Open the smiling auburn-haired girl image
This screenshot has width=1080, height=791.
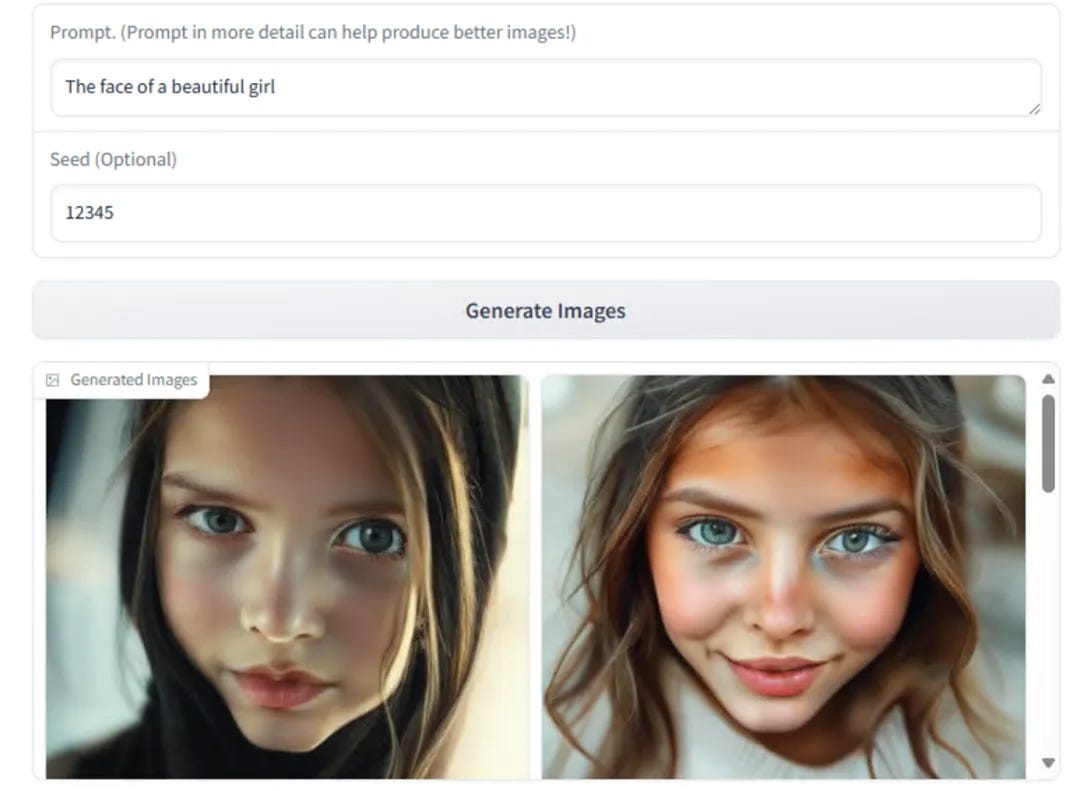pyautogui.click(x=783, y=577)
